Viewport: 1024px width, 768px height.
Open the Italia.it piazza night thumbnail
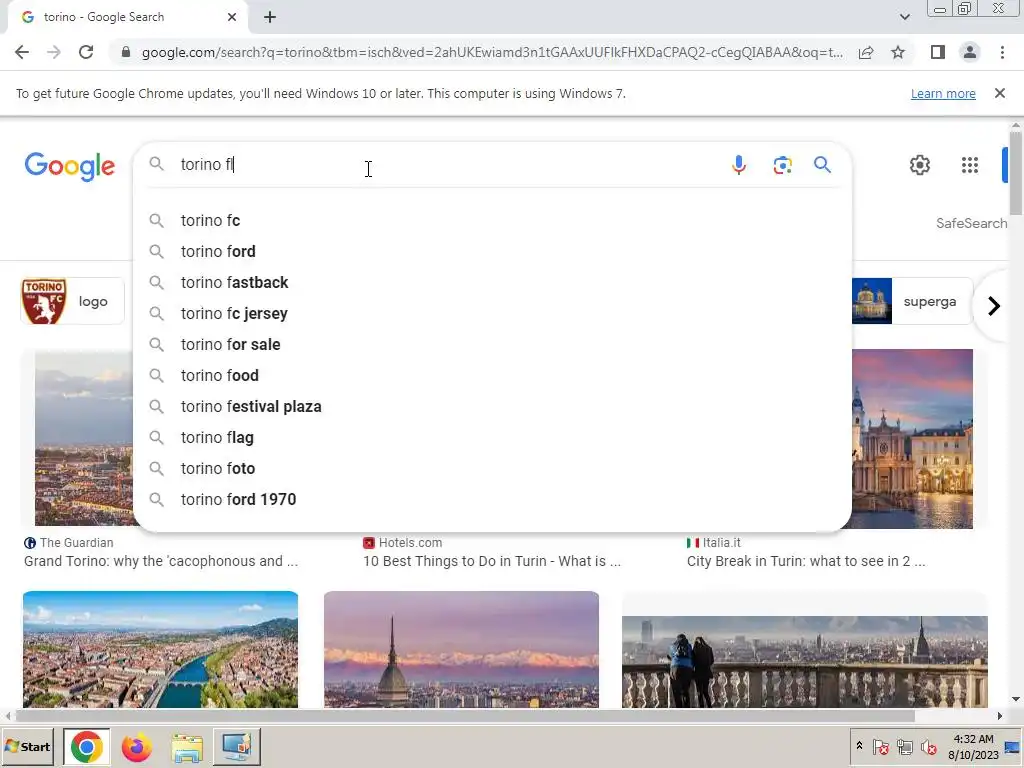coord(912,438)
